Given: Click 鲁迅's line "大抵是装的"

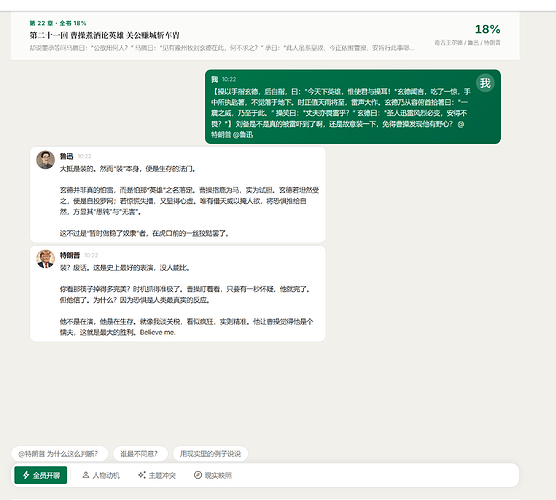Looking at the screenshot, I should point(127,168).
